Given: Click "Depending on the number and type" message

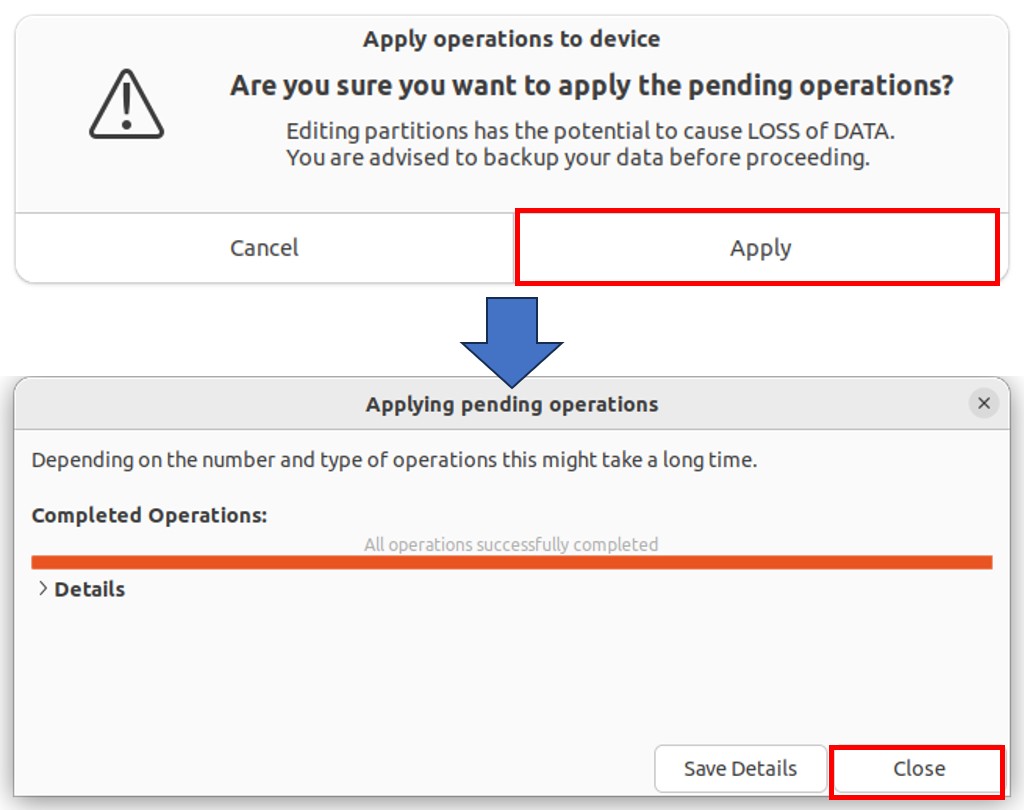Looking at the screenshot, I should pyautogui.click(x=394, y=460).
